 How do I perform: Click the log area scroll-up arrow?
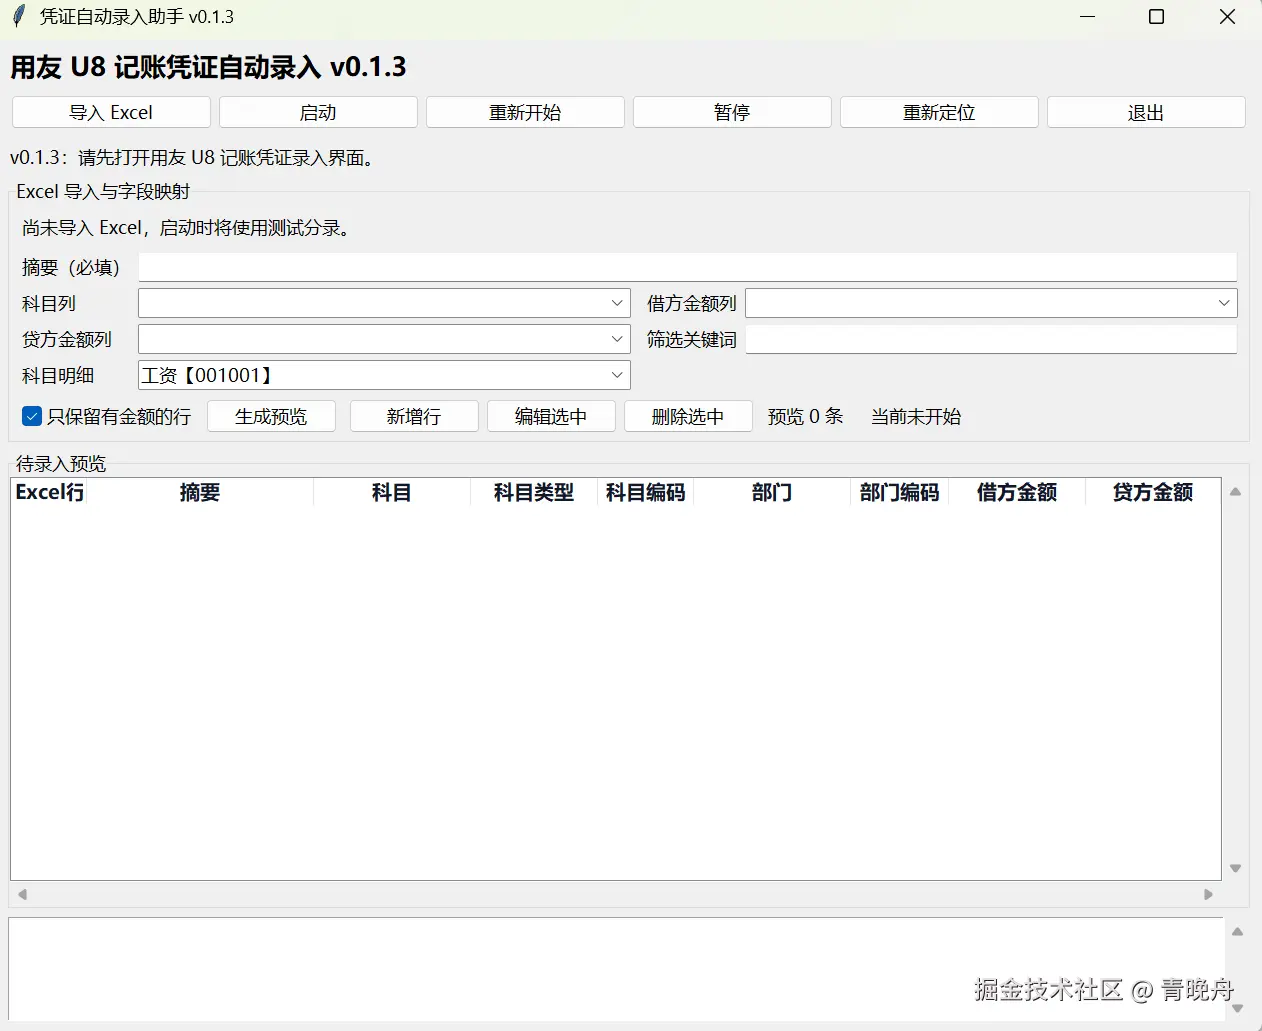pos(1237,931)
